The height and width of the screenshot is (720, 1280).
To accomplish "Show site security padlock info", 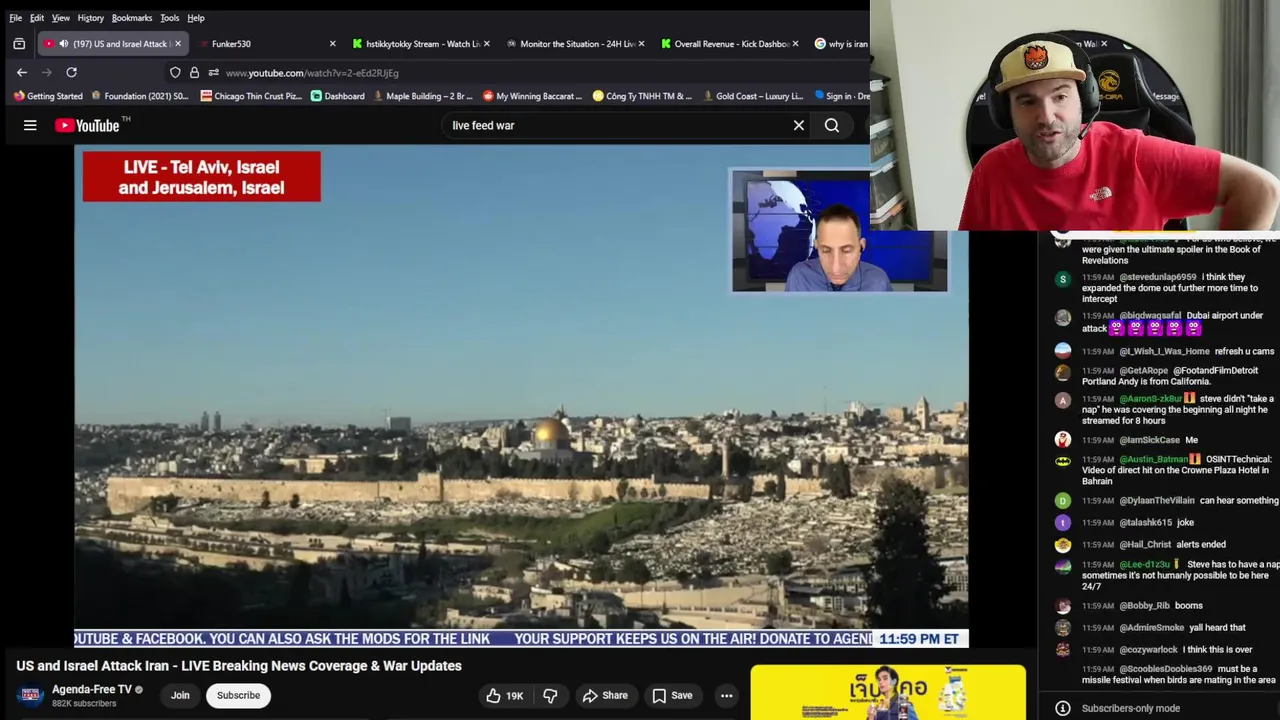I will 194,72.
